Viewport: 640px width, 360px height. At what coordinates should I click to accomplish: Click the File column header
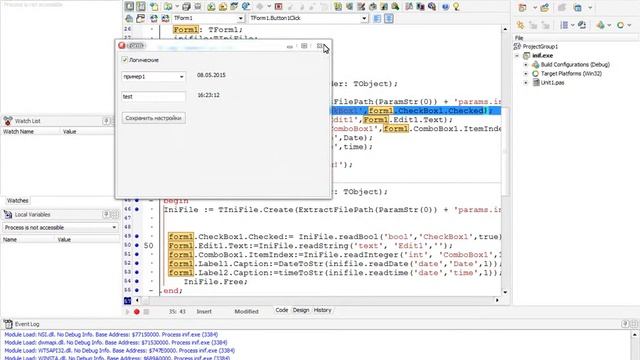pyautogui.click(x=576, y=38)
